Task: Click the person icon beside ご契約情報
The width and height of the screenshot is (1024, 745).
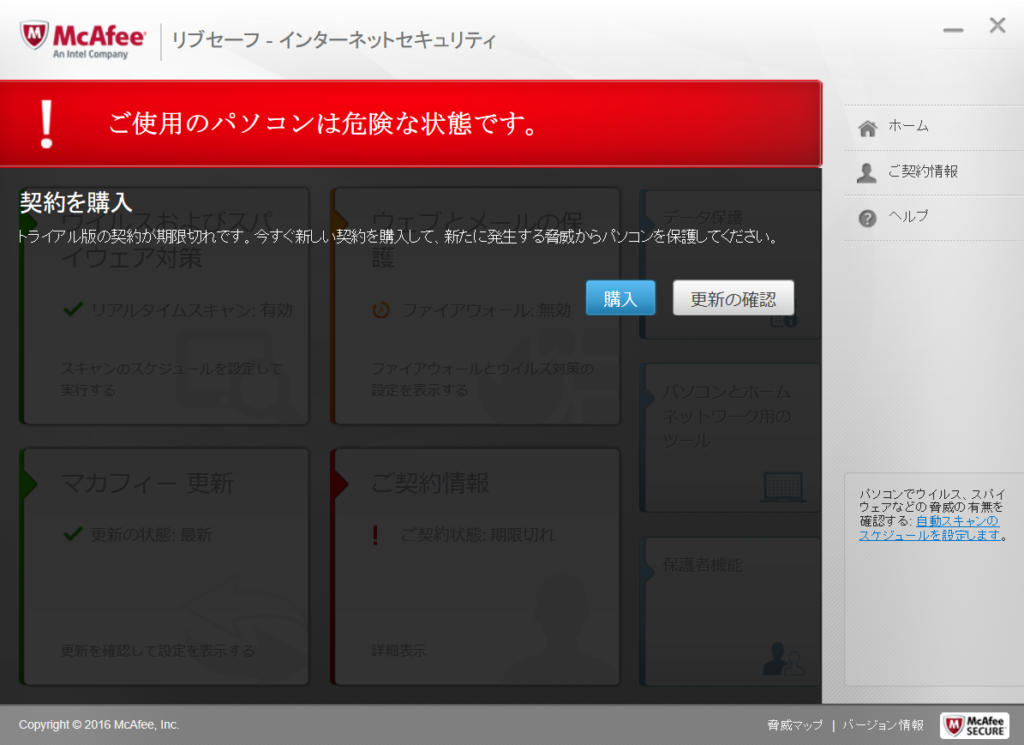Action: coord(867,173)
